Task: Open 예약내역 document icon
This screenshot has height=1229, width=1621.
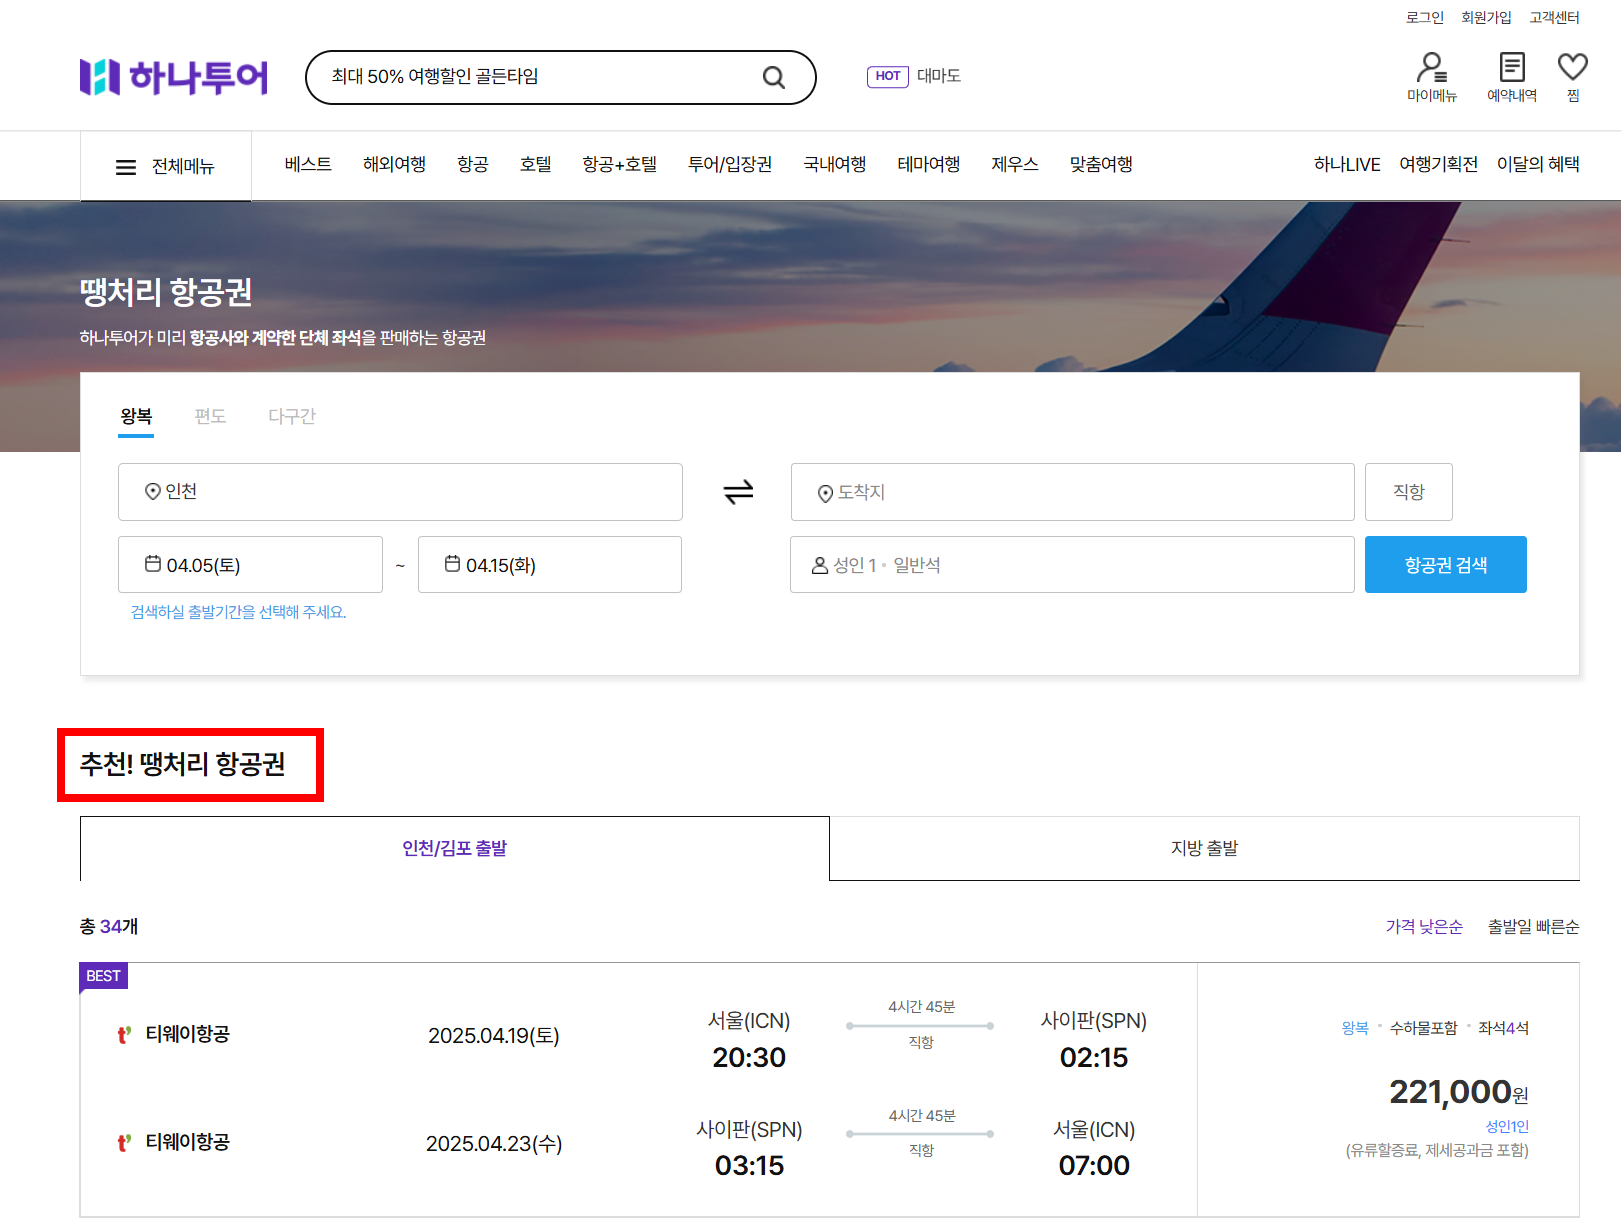Action: (x=1512, y=67)
